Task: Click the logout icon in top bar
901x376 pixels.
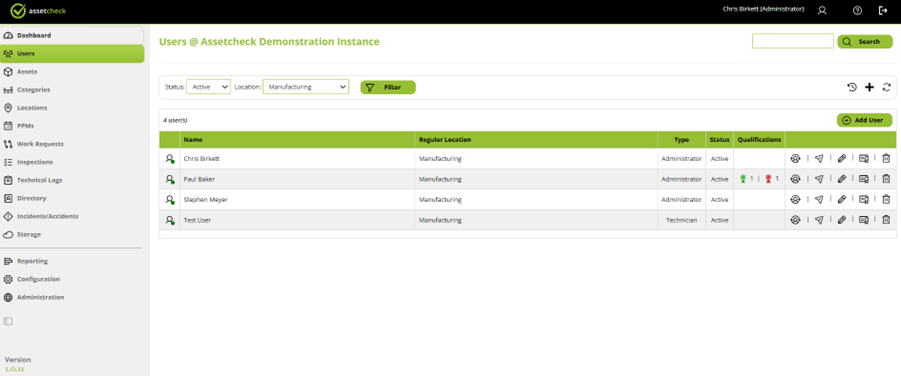Action: pyautogui.click(x=883, y=10)
